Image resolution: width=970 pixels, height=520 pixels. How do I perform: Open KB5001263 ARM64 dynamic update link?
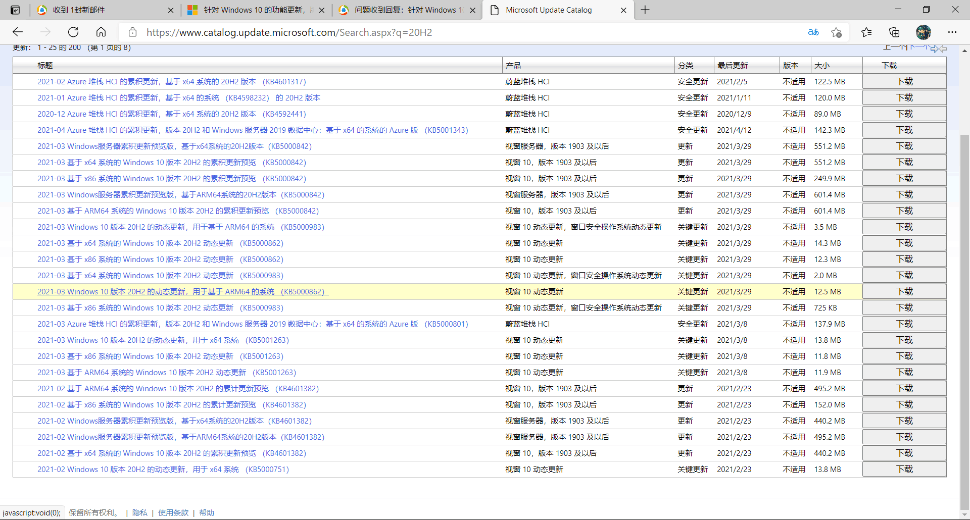[166, 372]
